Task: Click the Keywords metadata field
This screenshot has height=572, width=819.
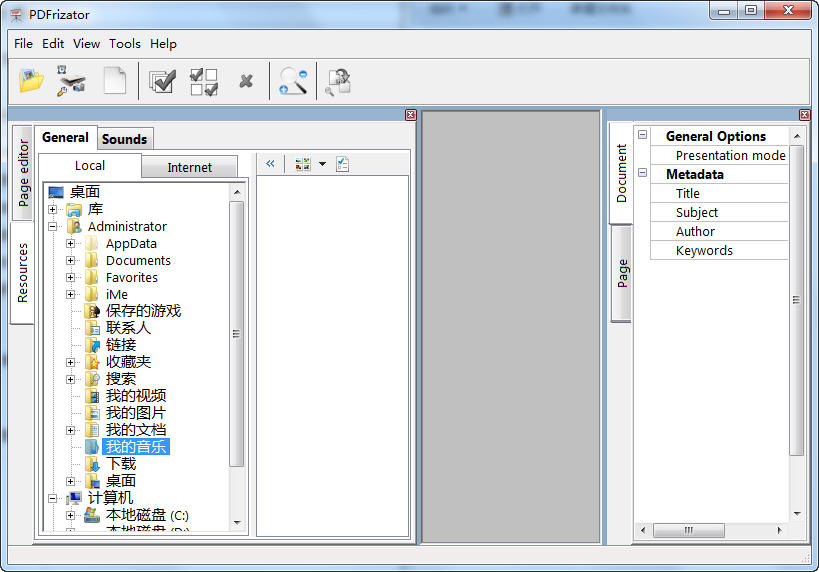Action: coord(719,251)
